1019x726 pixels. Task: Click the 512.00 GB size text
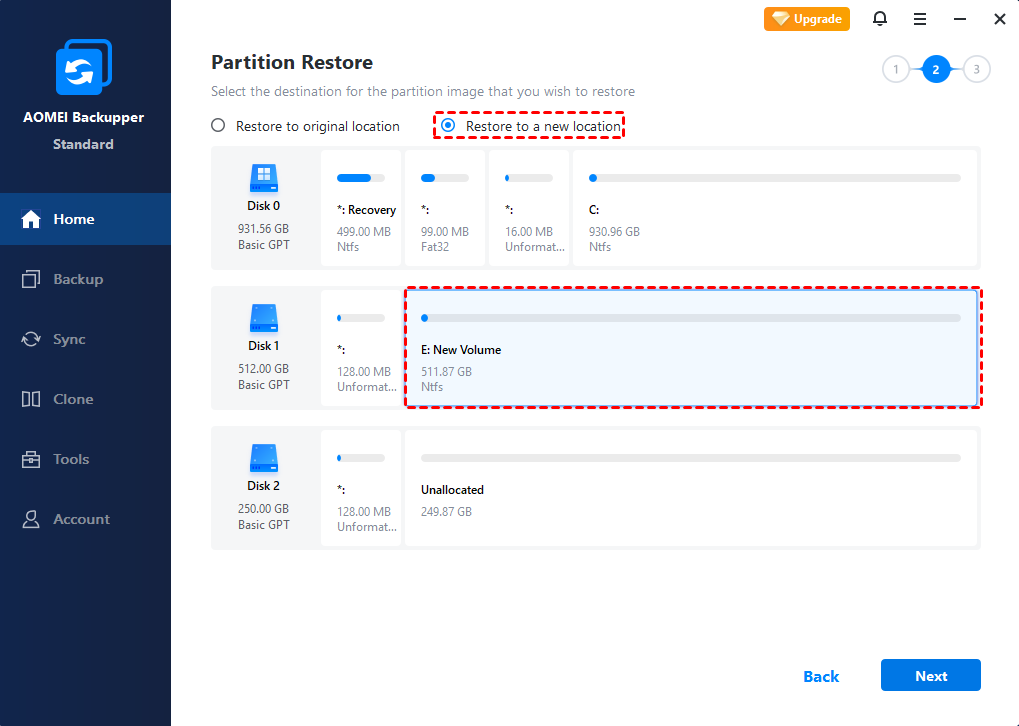(x=263, y=369)
